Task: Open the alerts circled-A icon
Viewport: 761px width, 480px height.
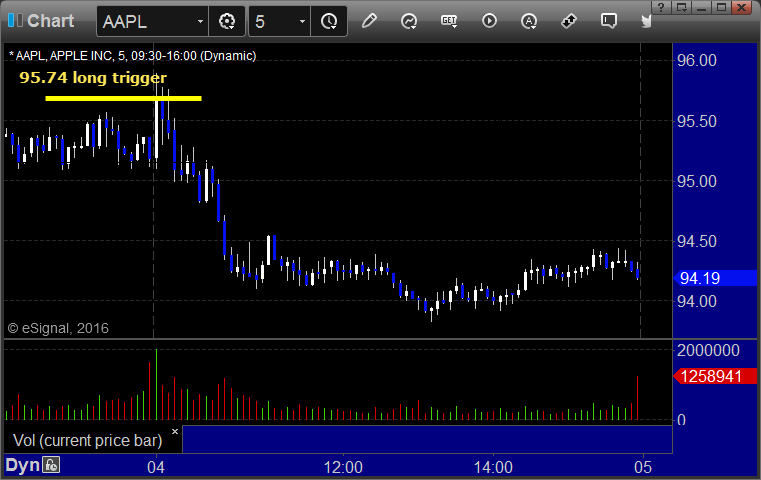Action: [529, 21]
